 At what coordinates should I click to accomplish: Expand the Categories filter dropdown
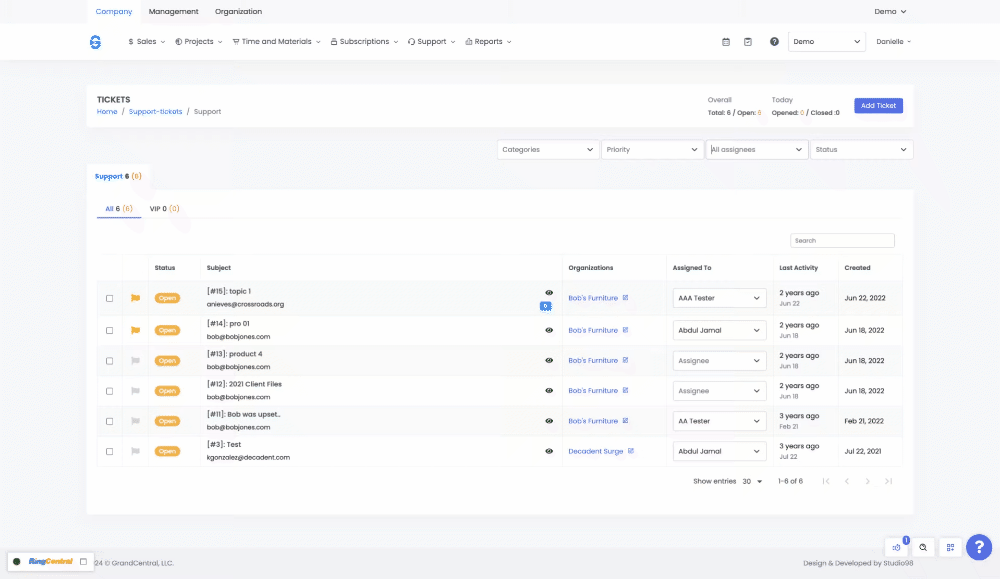coord(547,150)
